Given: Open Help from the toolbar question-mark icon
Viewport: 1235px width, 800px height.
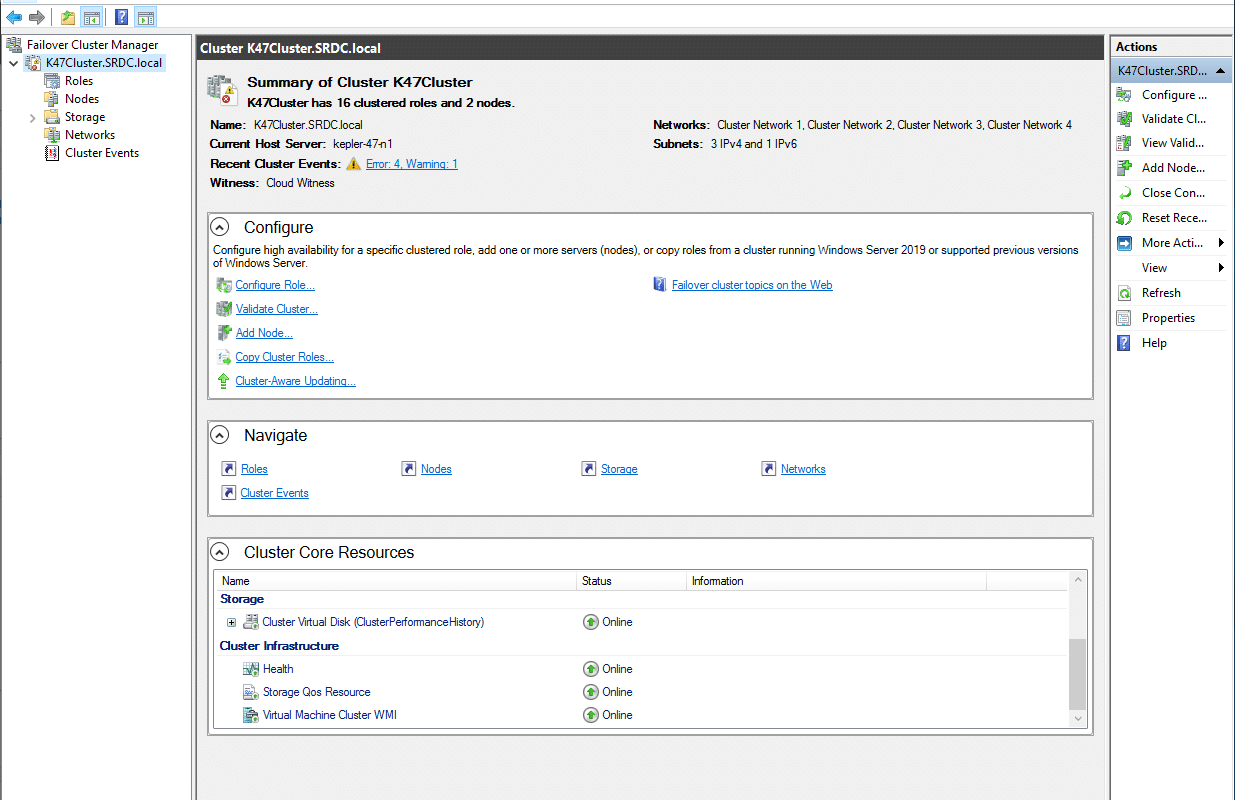Looking at the screenshot, I should click(x=121, y=17).
